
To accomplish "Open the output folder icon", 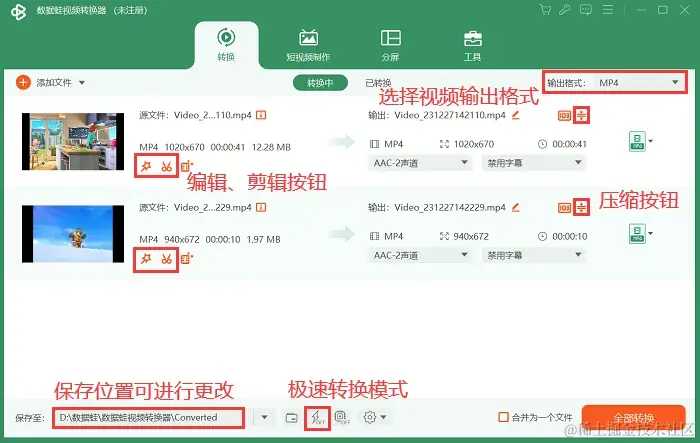I will (292, 418).
